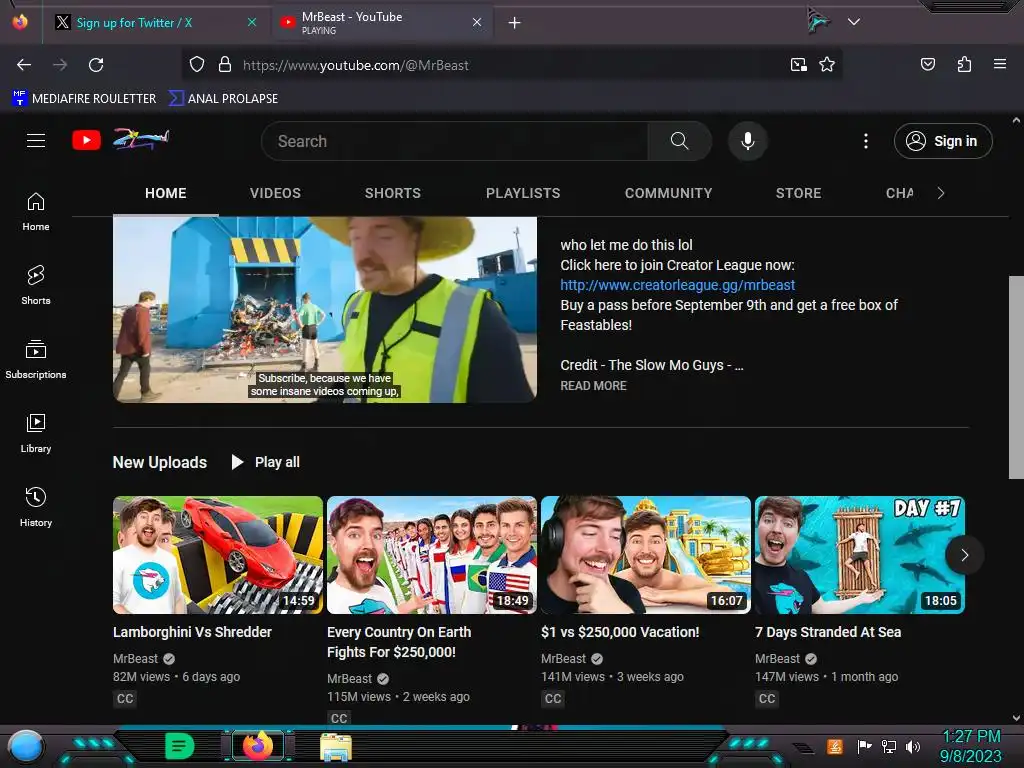Open Firefox application menu

[1000, 64]
